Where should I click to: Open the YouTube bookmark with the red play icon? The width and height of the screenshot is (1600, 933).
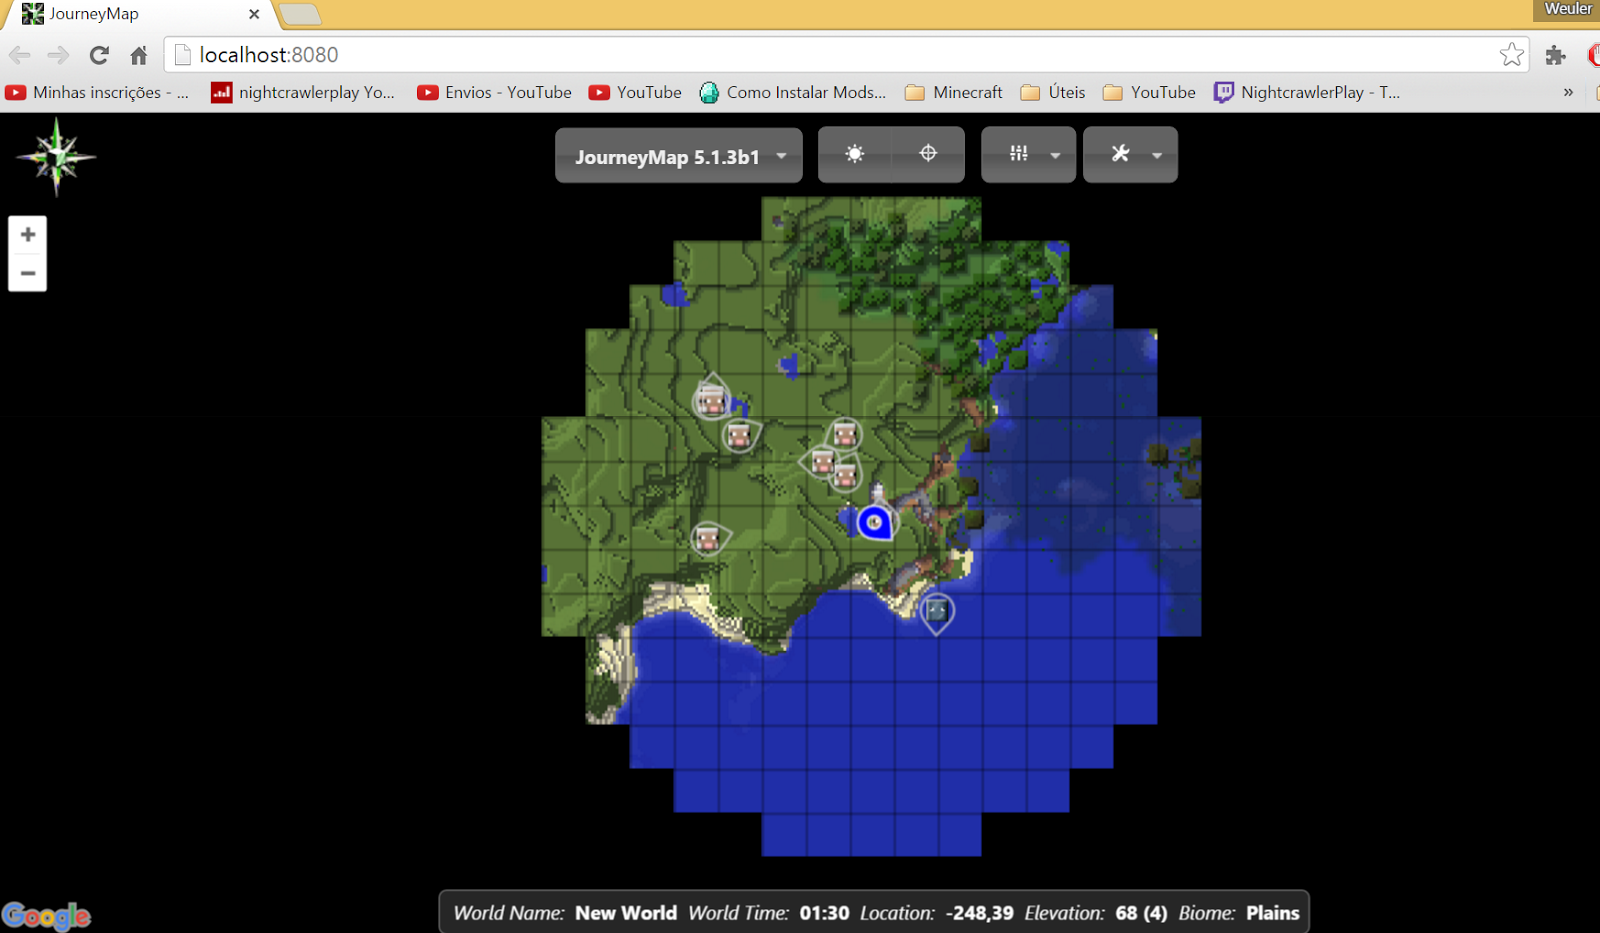[x=635, y=92]
